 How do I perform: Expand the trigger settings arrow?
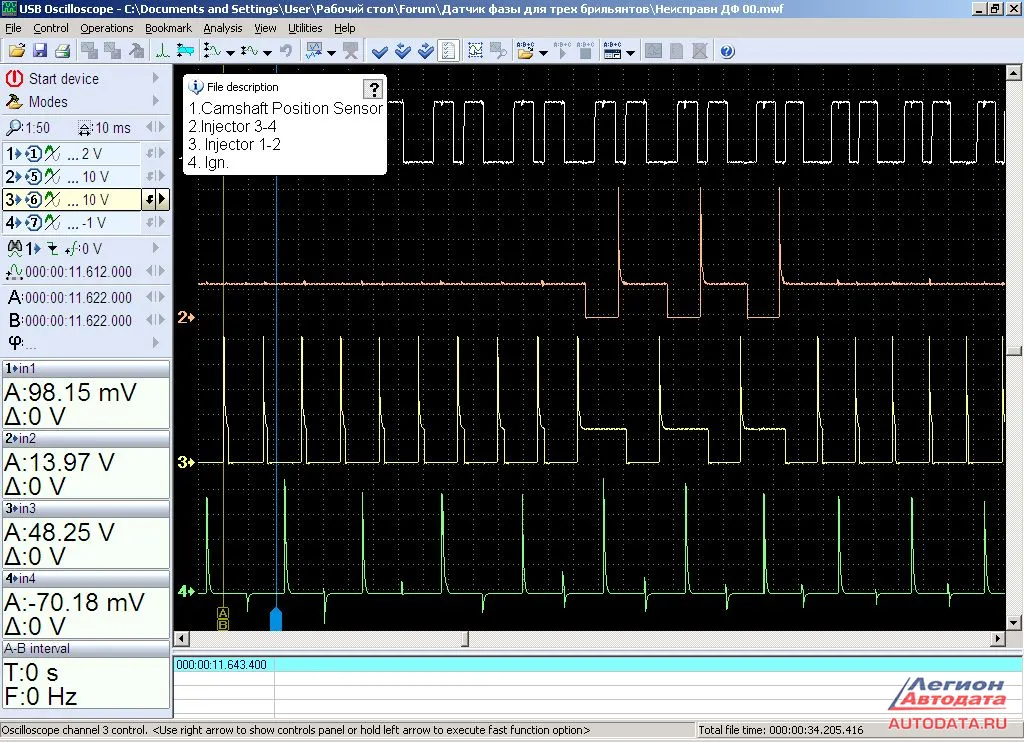click(155, 248)
